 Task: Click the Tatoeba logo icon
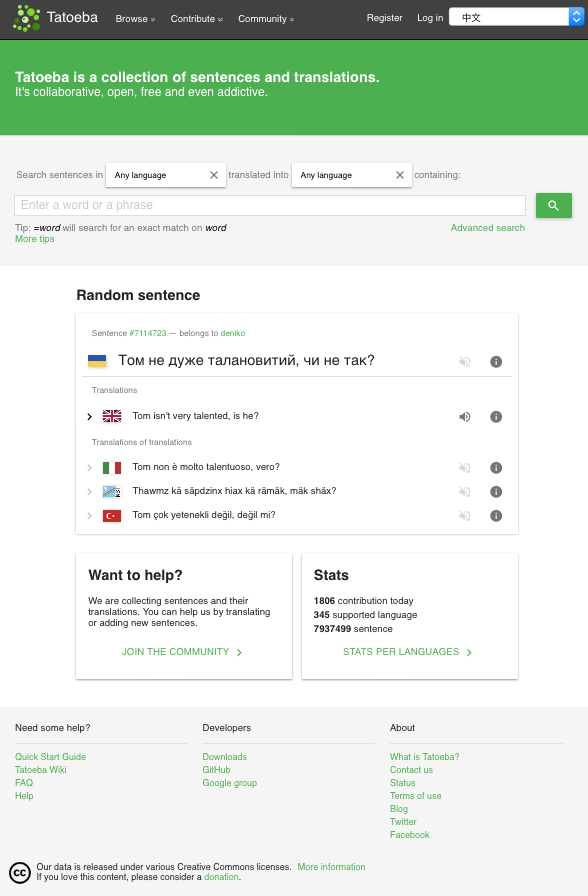[26, 18]
